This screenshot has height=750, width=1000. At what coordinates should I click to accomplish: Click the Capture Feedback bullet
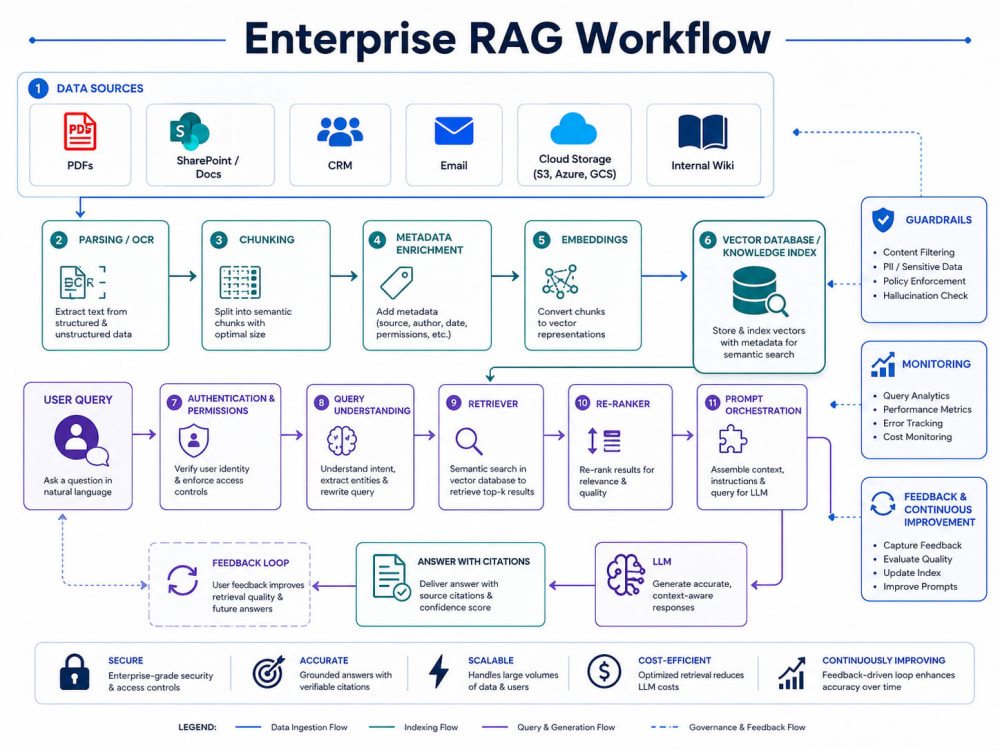922,545
